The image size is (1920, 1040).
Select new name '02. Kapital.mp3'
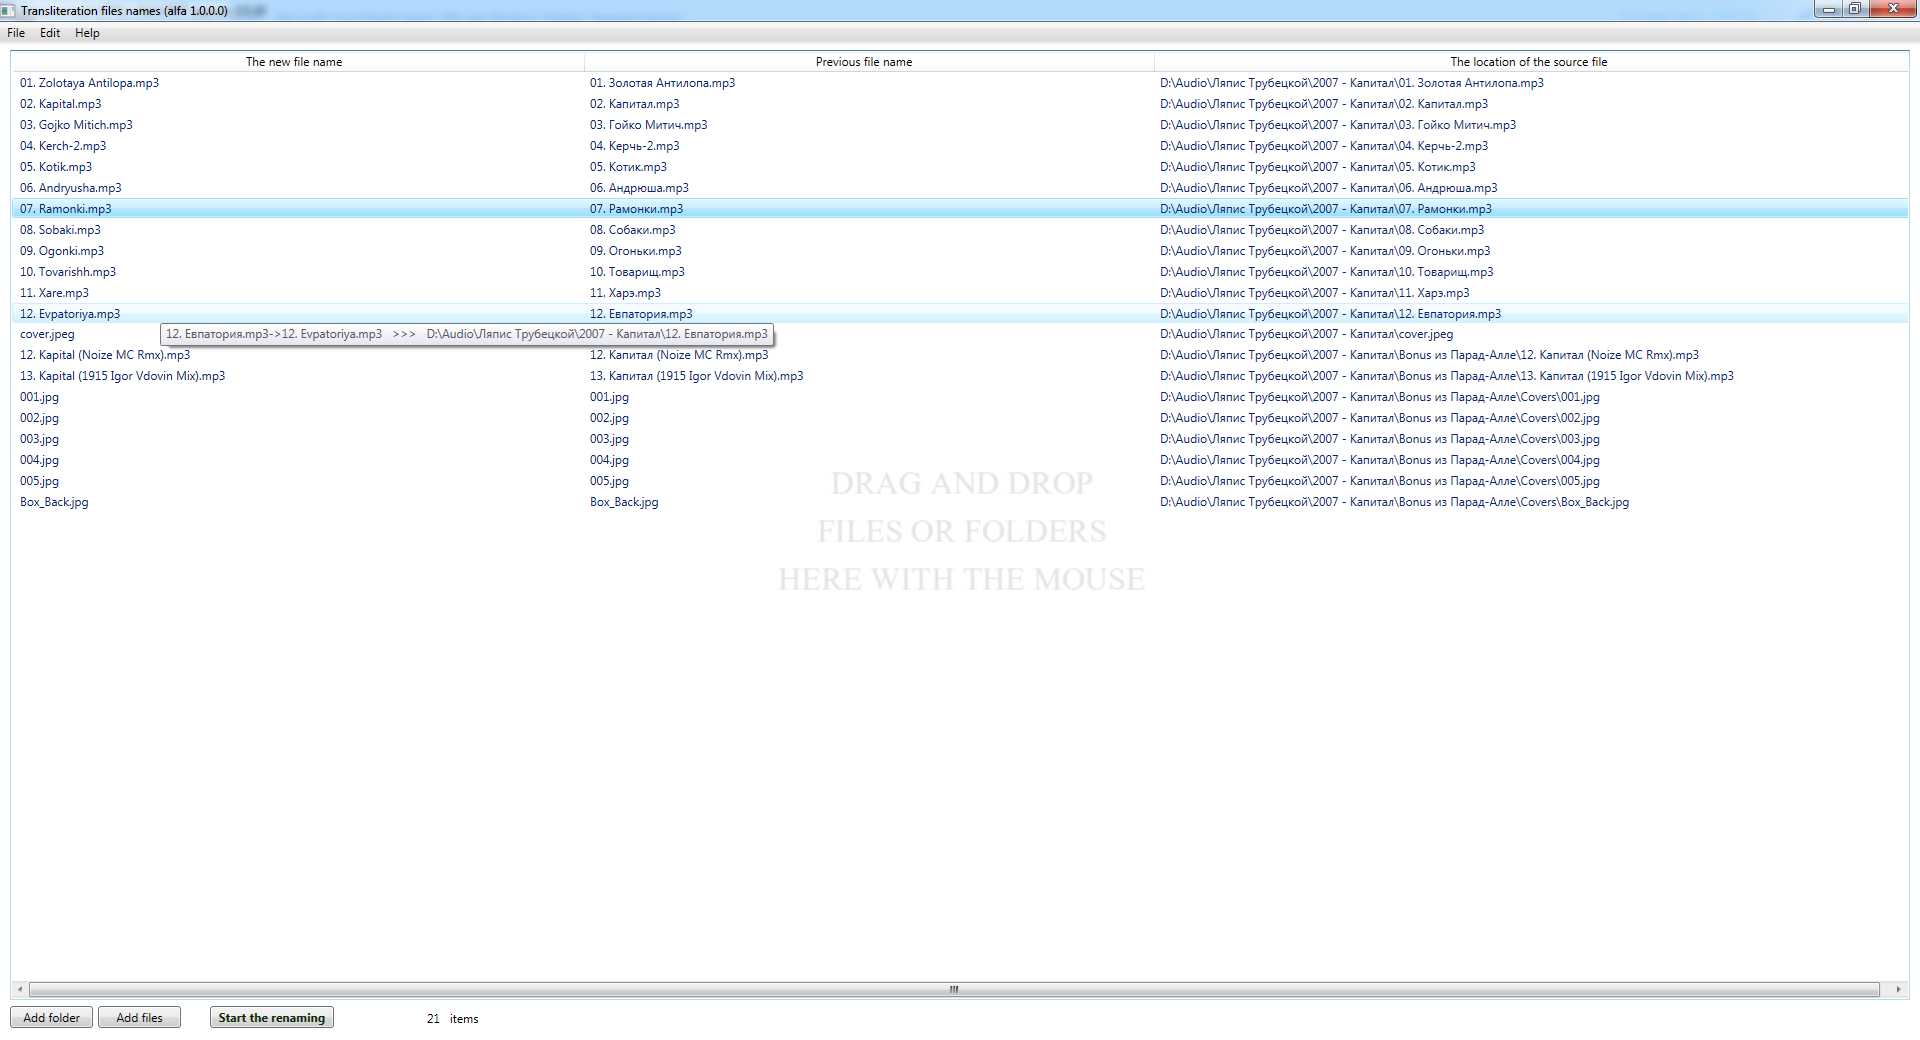click(x=61, y=104)
